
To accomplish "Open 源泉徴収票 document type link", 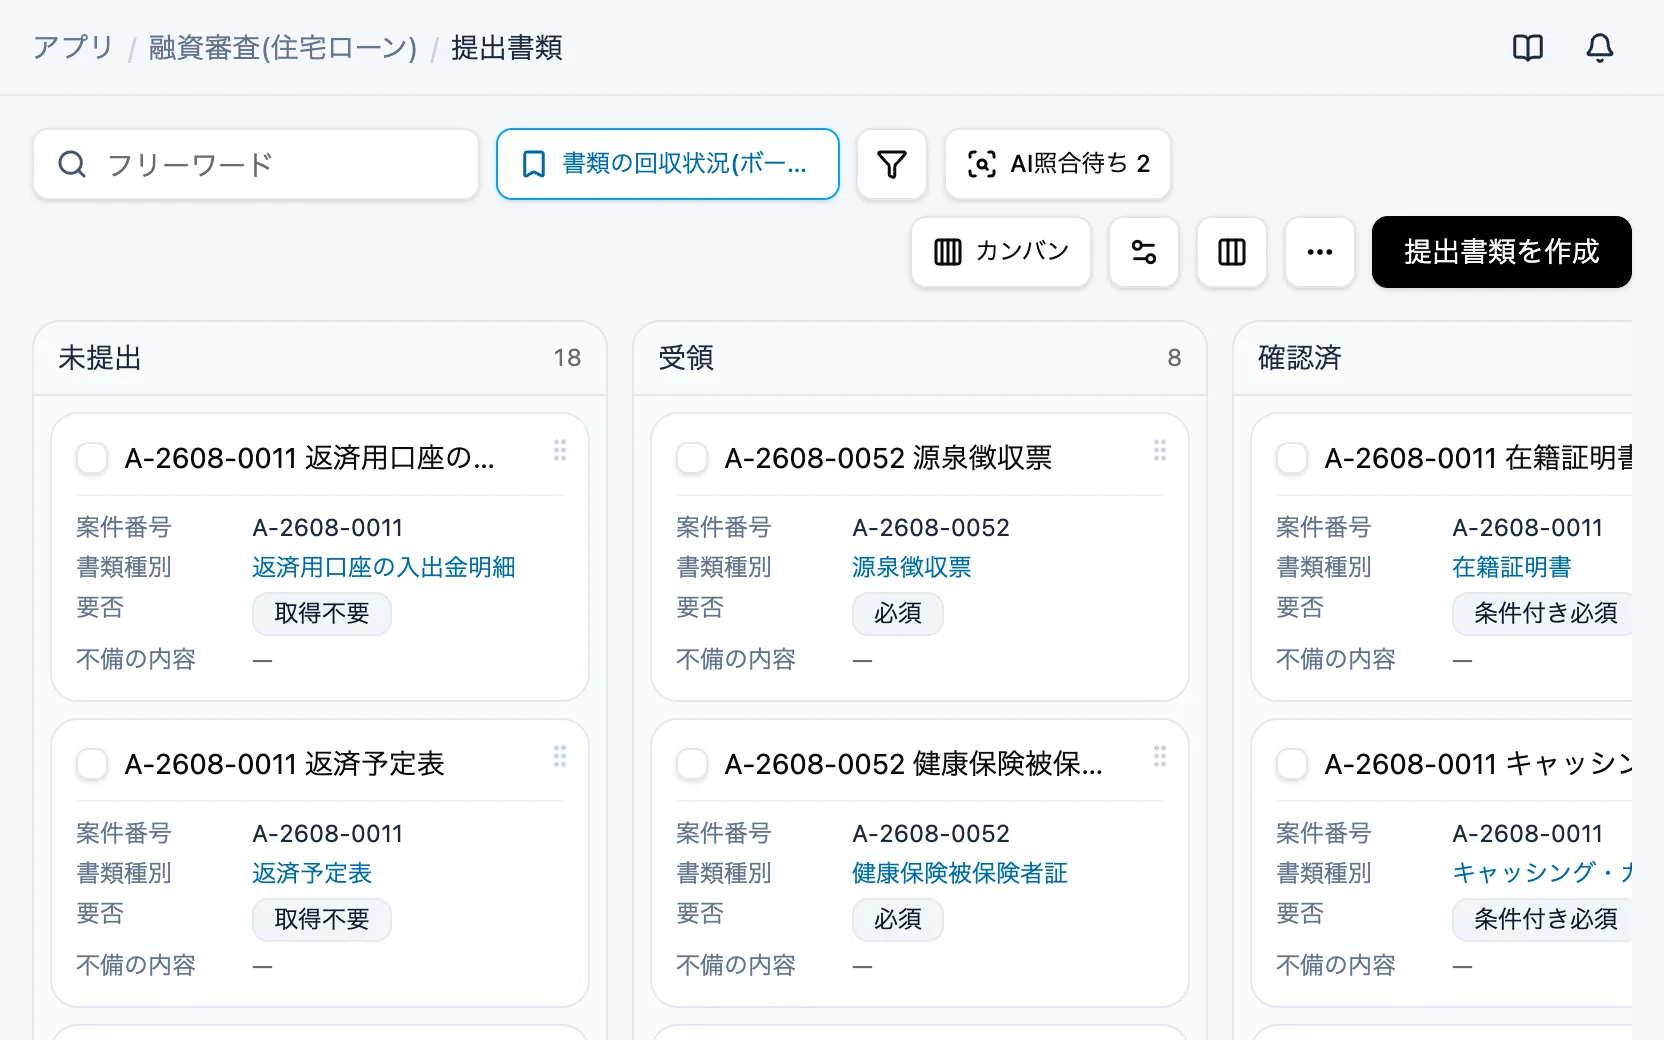I will pos(912,567).
